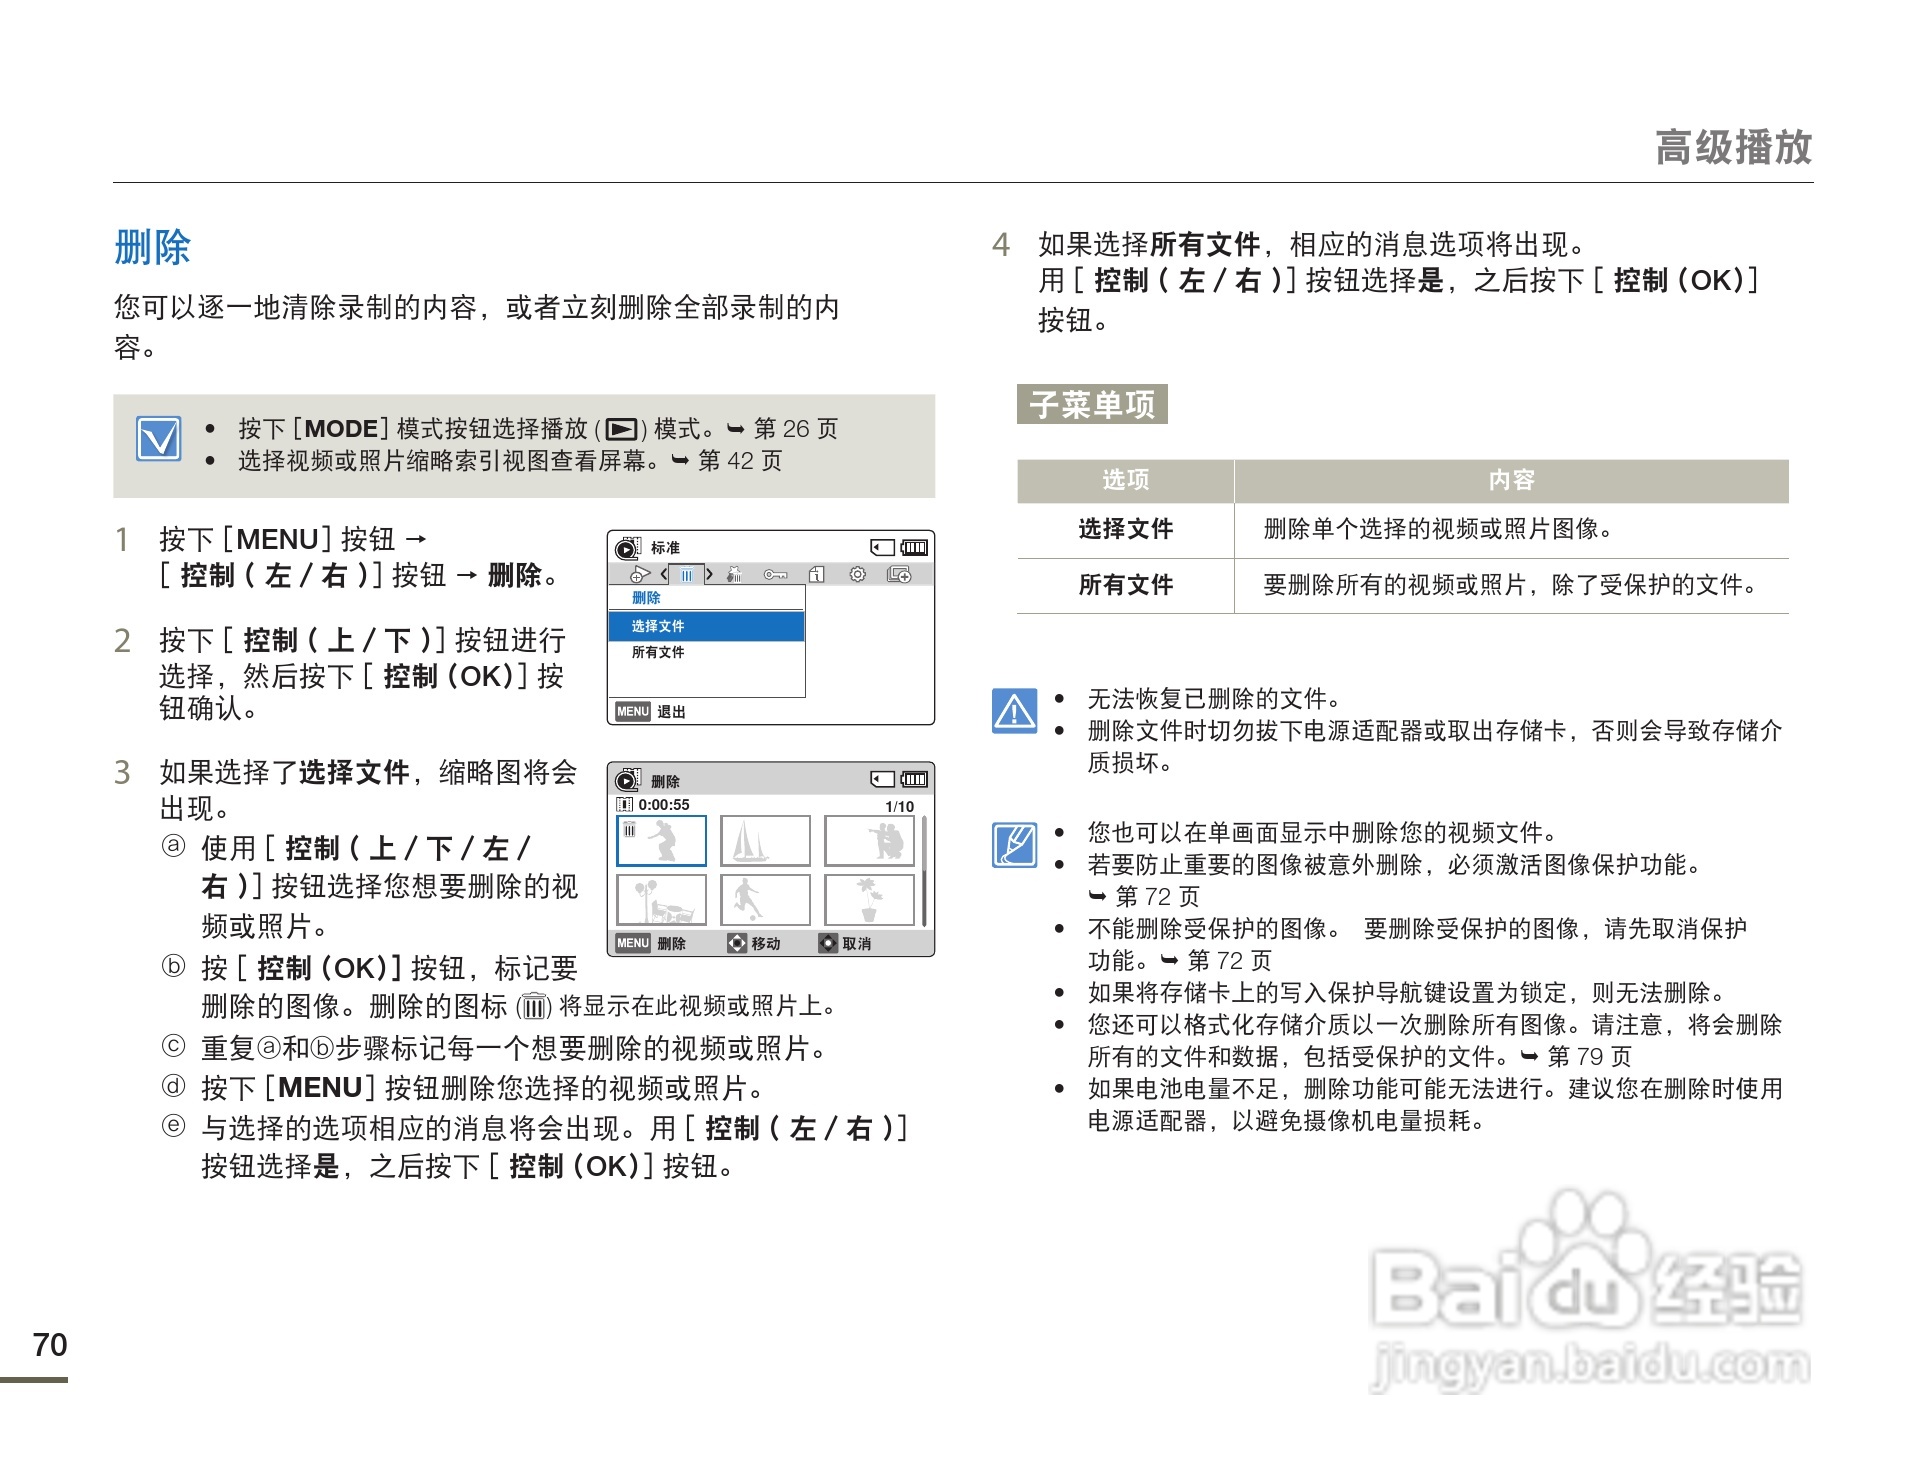Screen dimensions: 1928x1474
Task: Click the thumbnail view scrollbar
Action: coord(924,870)
